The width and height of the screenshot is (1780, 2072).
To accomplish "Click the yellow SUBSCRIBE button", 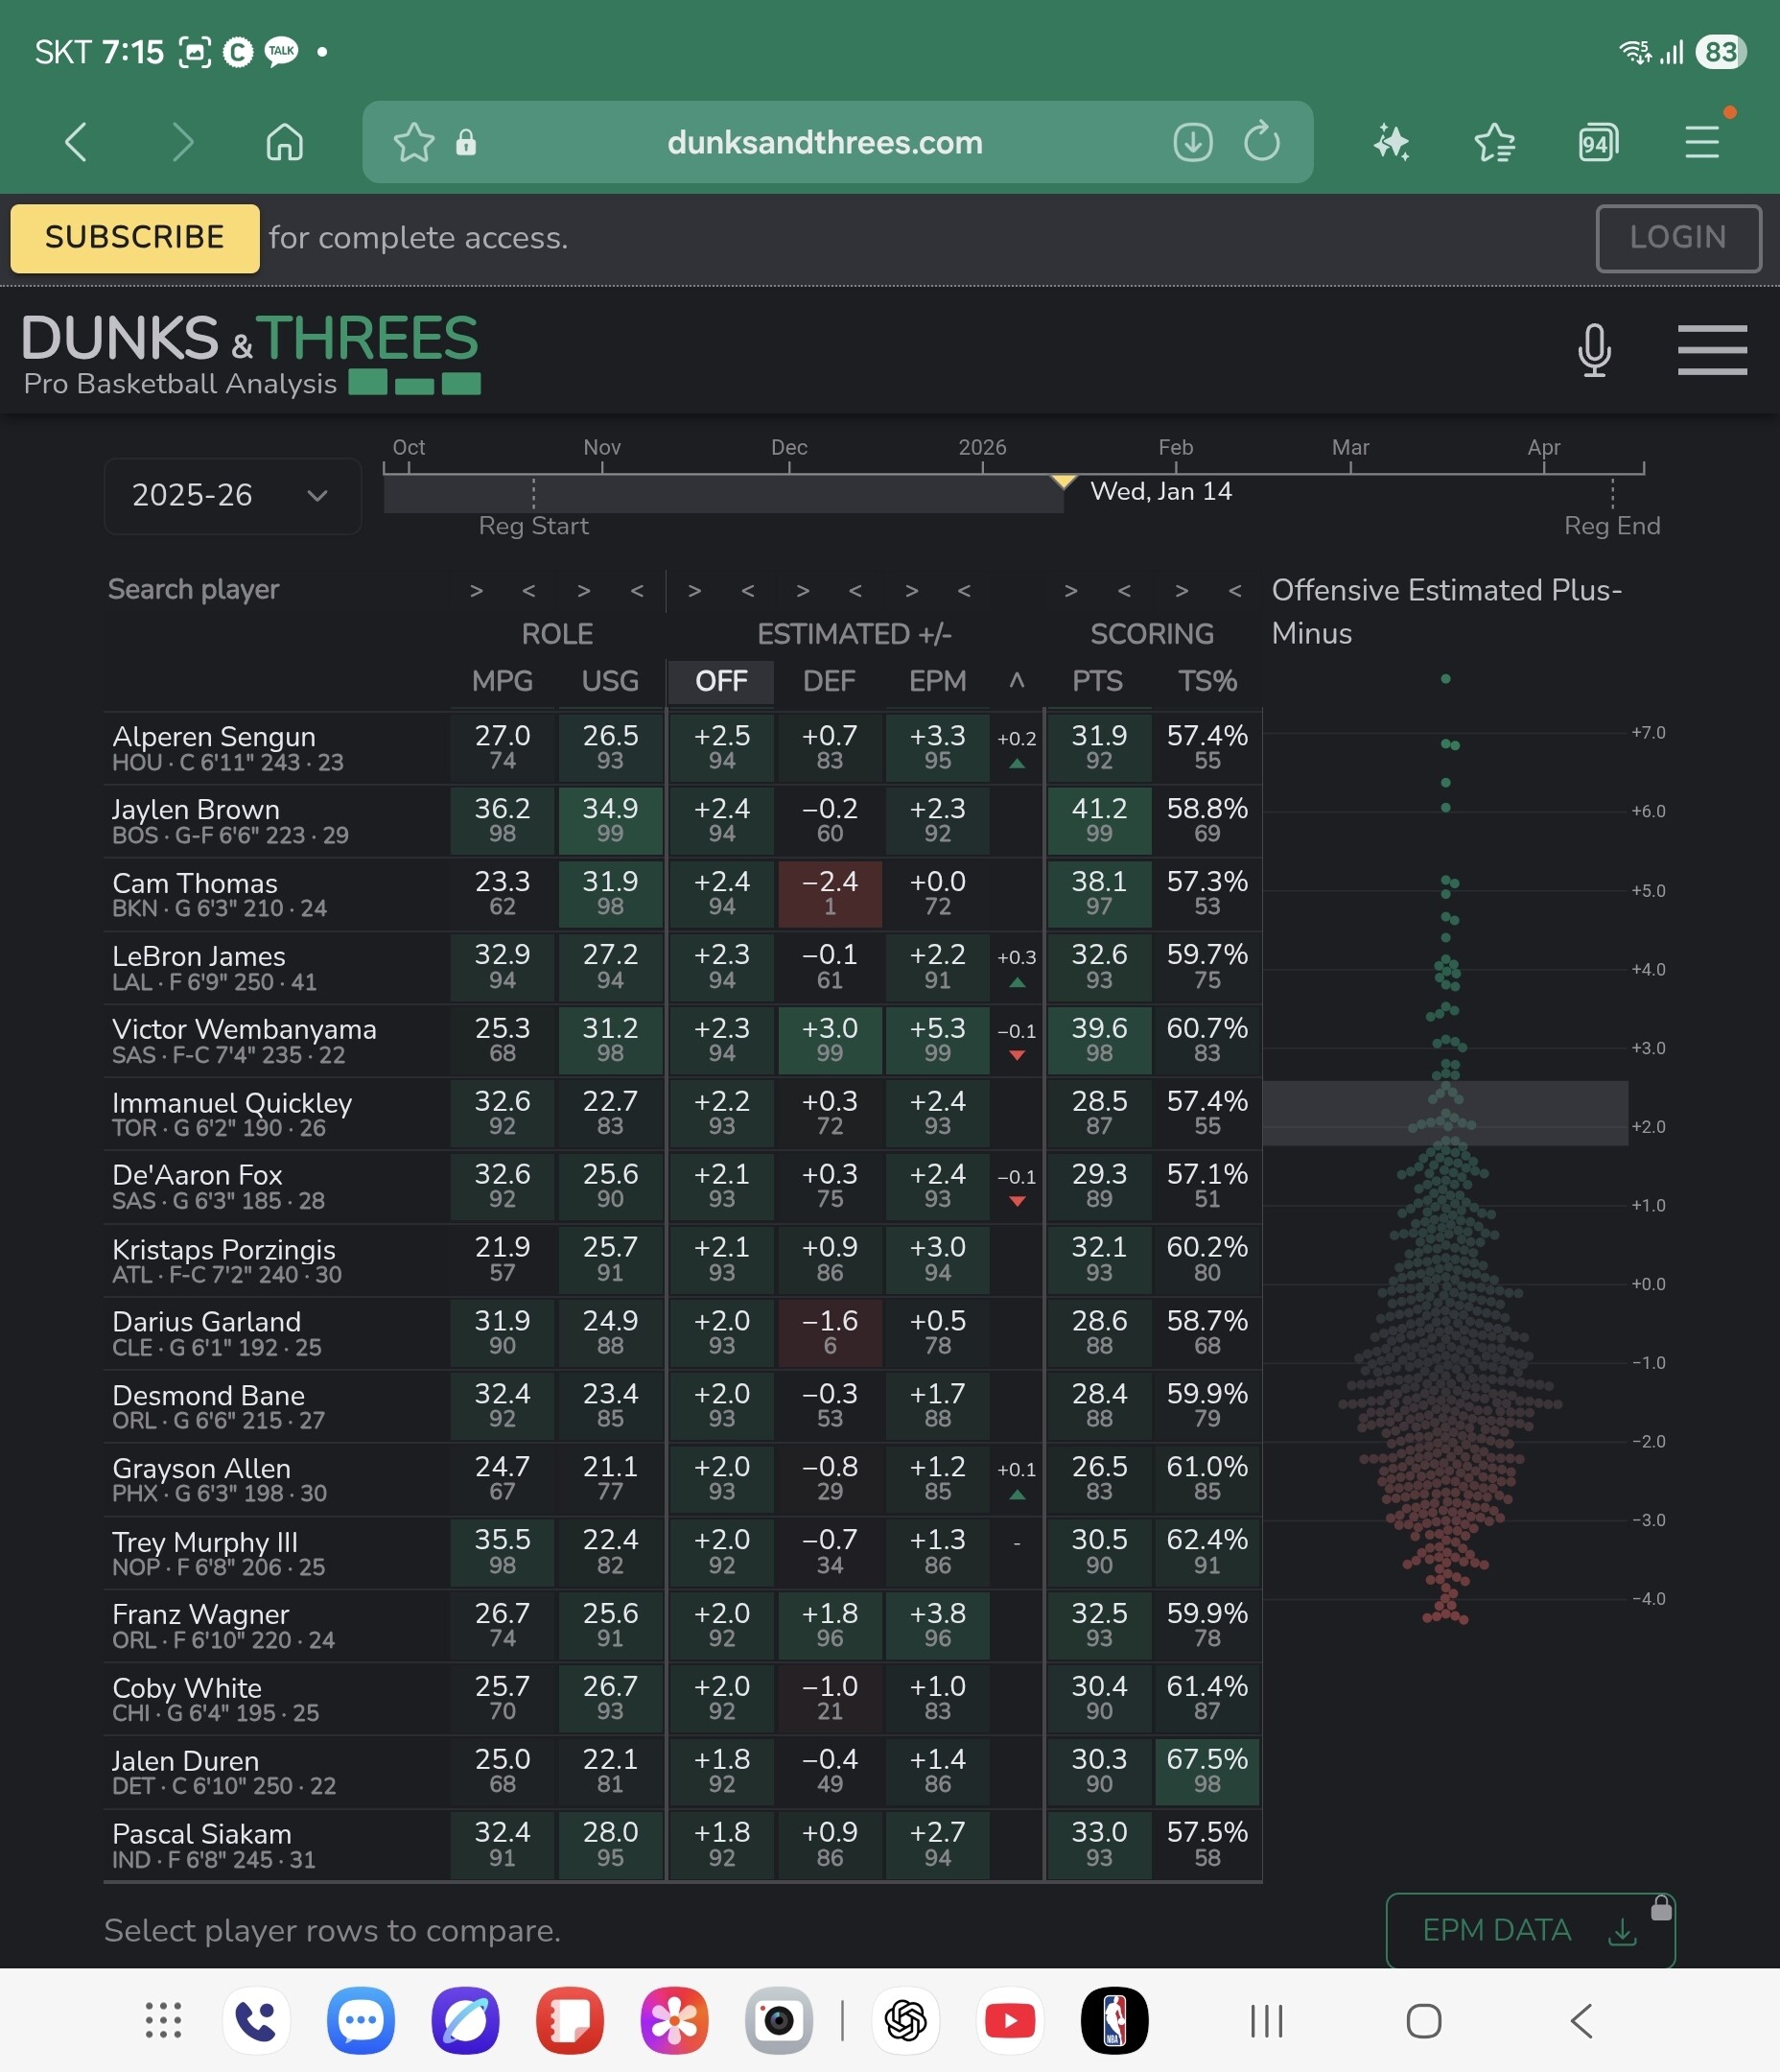I will point(135,238).
